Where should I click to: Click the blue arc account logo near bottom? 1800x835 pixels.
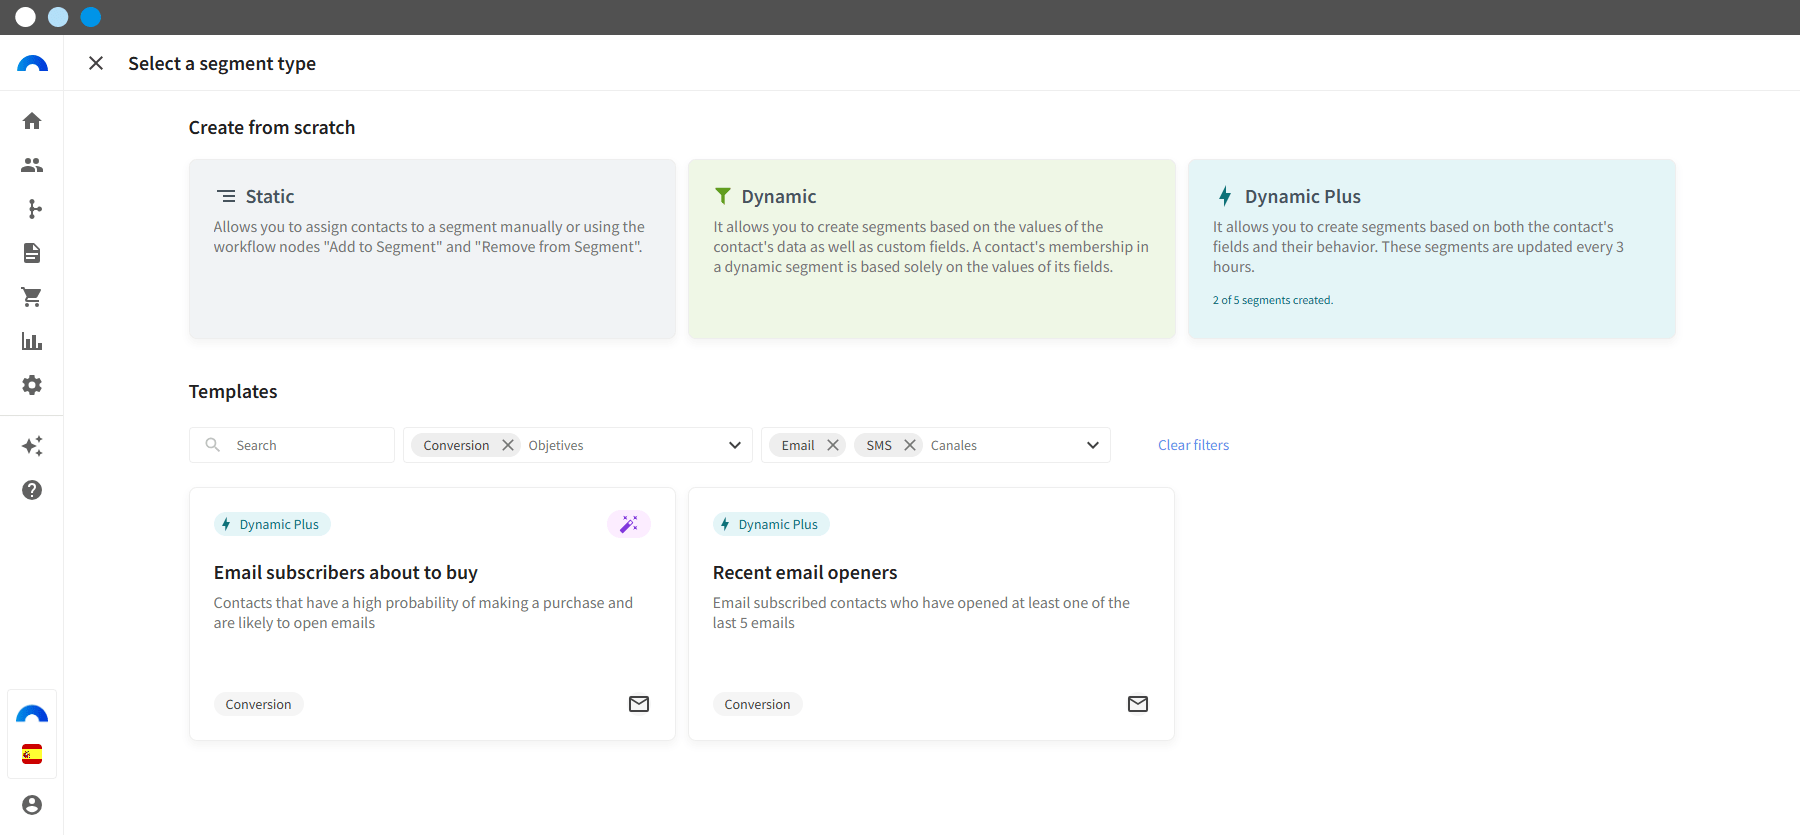32,714
